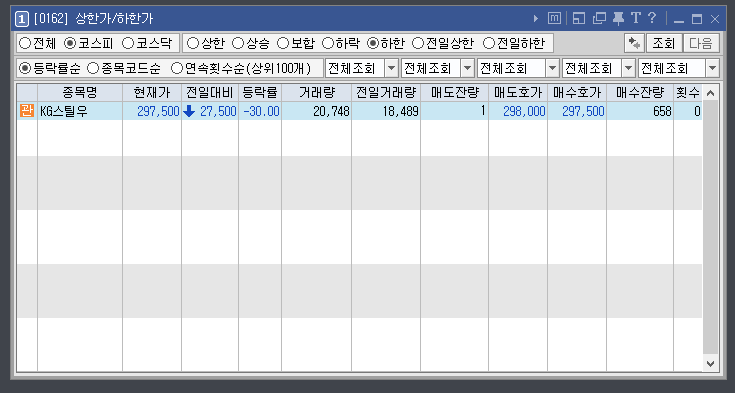Close the 상한가/하한가 window
The image size is (735, 393).
click(715, 19)
